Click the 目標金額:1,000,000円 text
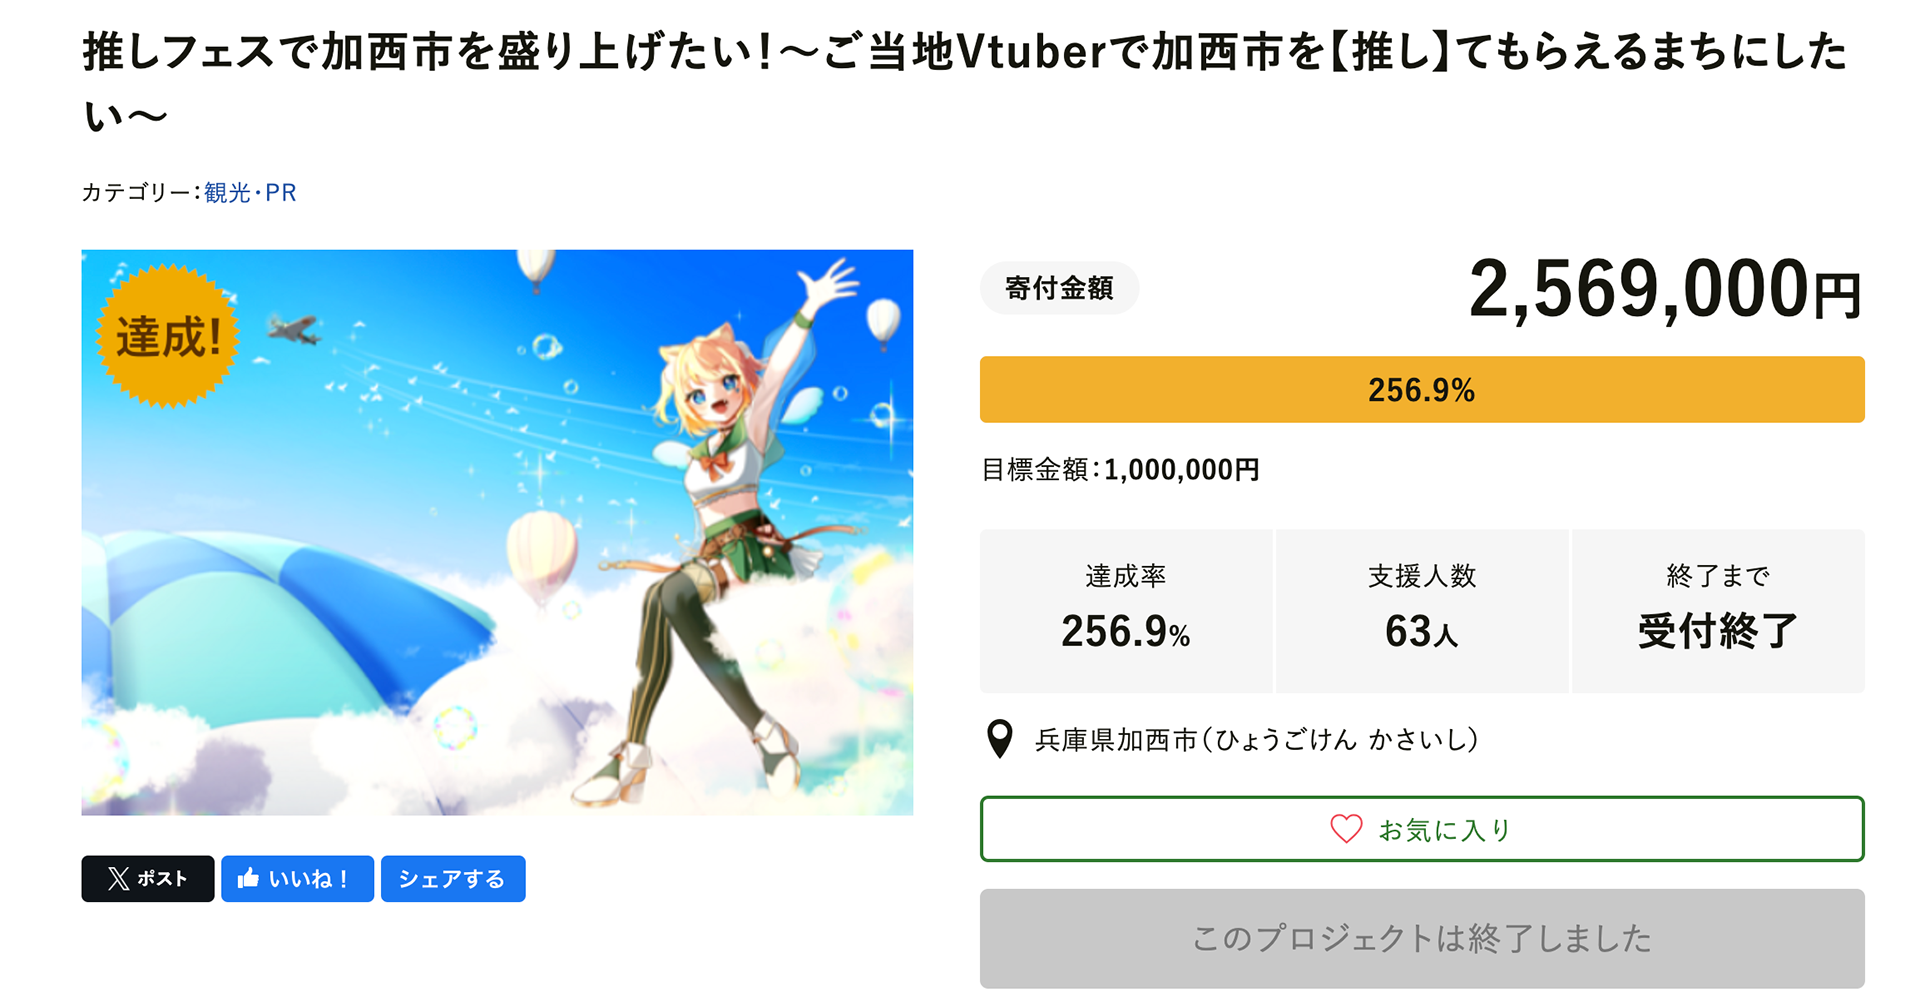 pyautogui.click(x=1120, y=470)
